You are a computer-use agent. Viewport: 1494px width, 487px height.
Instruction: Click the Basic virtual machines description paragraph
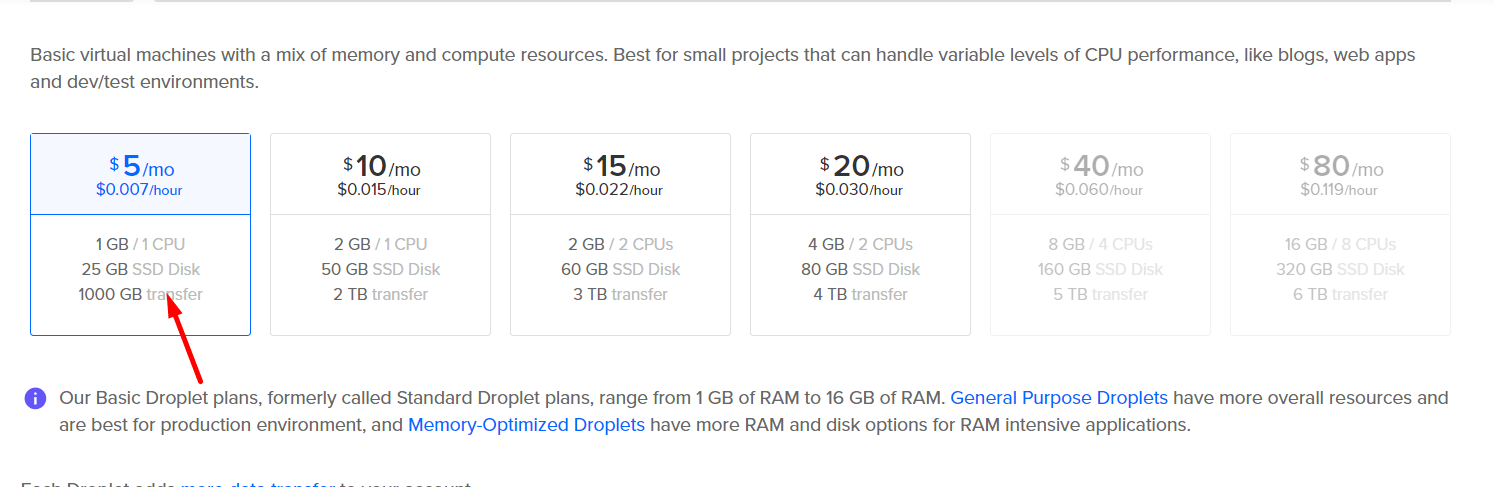723,68
